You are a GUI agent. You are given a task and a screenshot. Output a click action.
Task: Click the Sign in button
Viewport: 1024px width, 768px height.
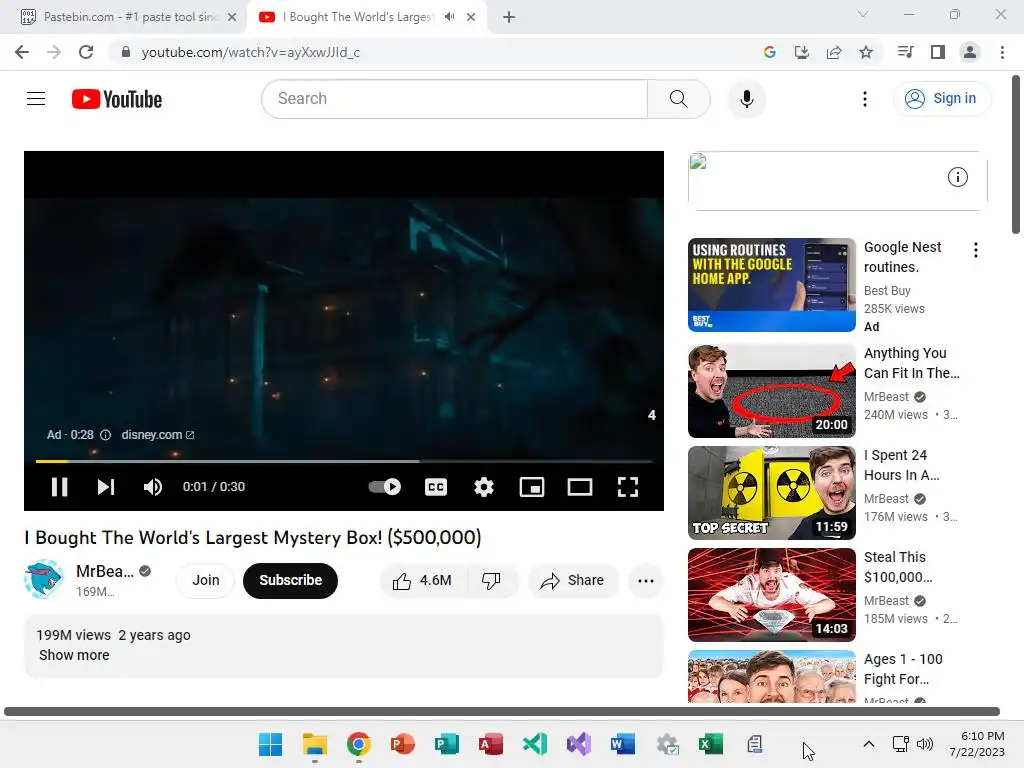pyautogui.click(x=941, y=99)
